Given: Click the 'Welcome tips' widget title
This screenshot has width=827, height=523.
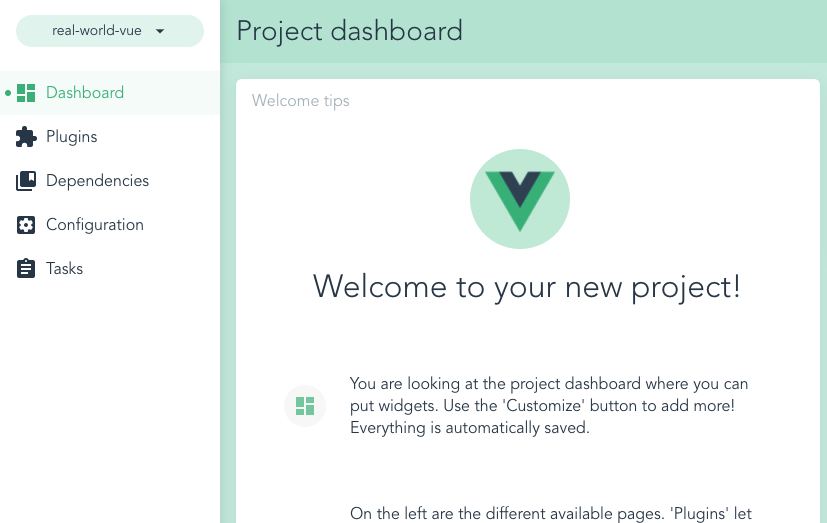Looking at the screenshot, I should click(301, 101).
